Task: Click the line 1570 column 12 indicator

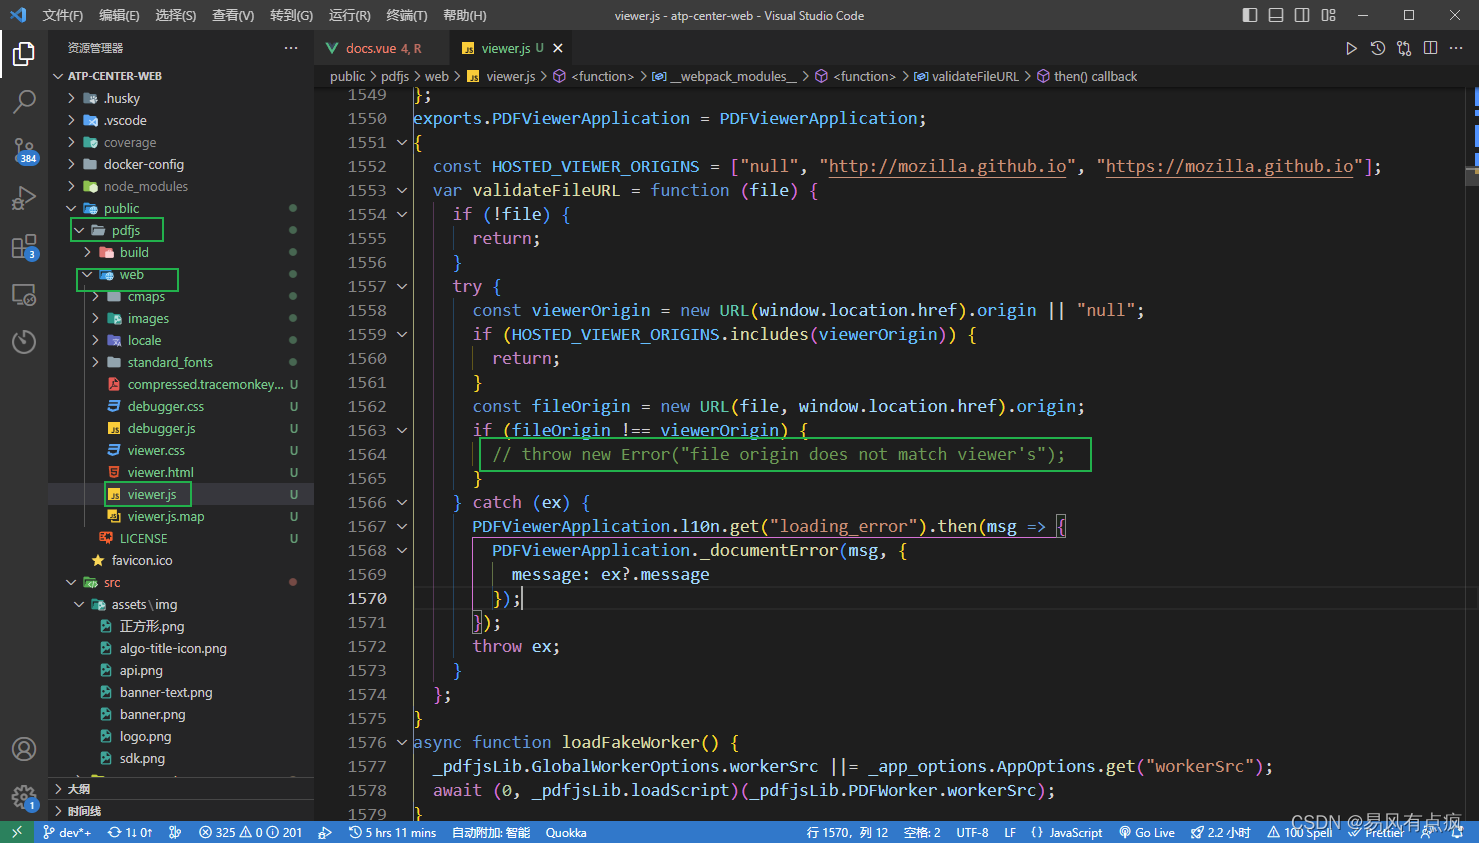Action: 847,832
